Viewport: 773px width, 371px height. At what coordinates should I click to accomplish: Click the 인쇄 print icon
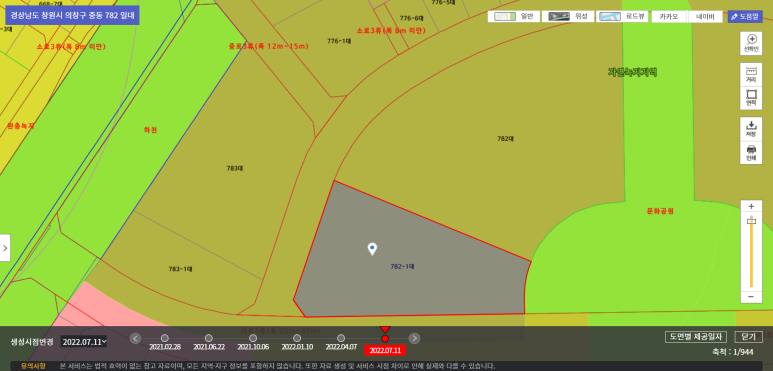point(751,152)
